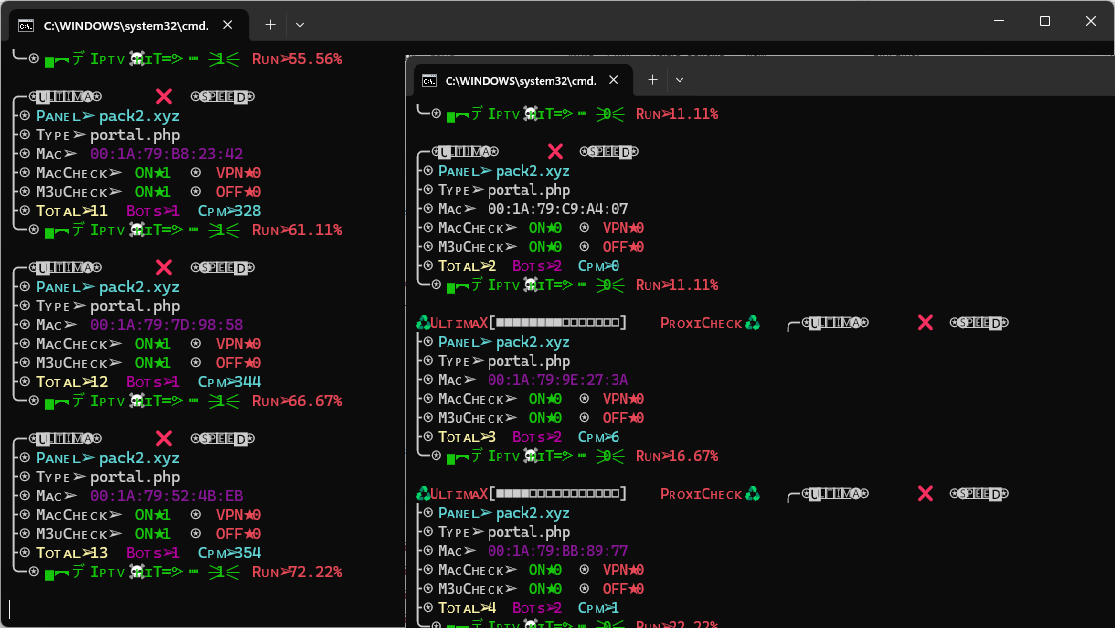Click the recycle icon before UltimaX above MAC 00:1A:79:9E:27:3A
This screenshot has width=1115, height=628.
pos(422,323)
